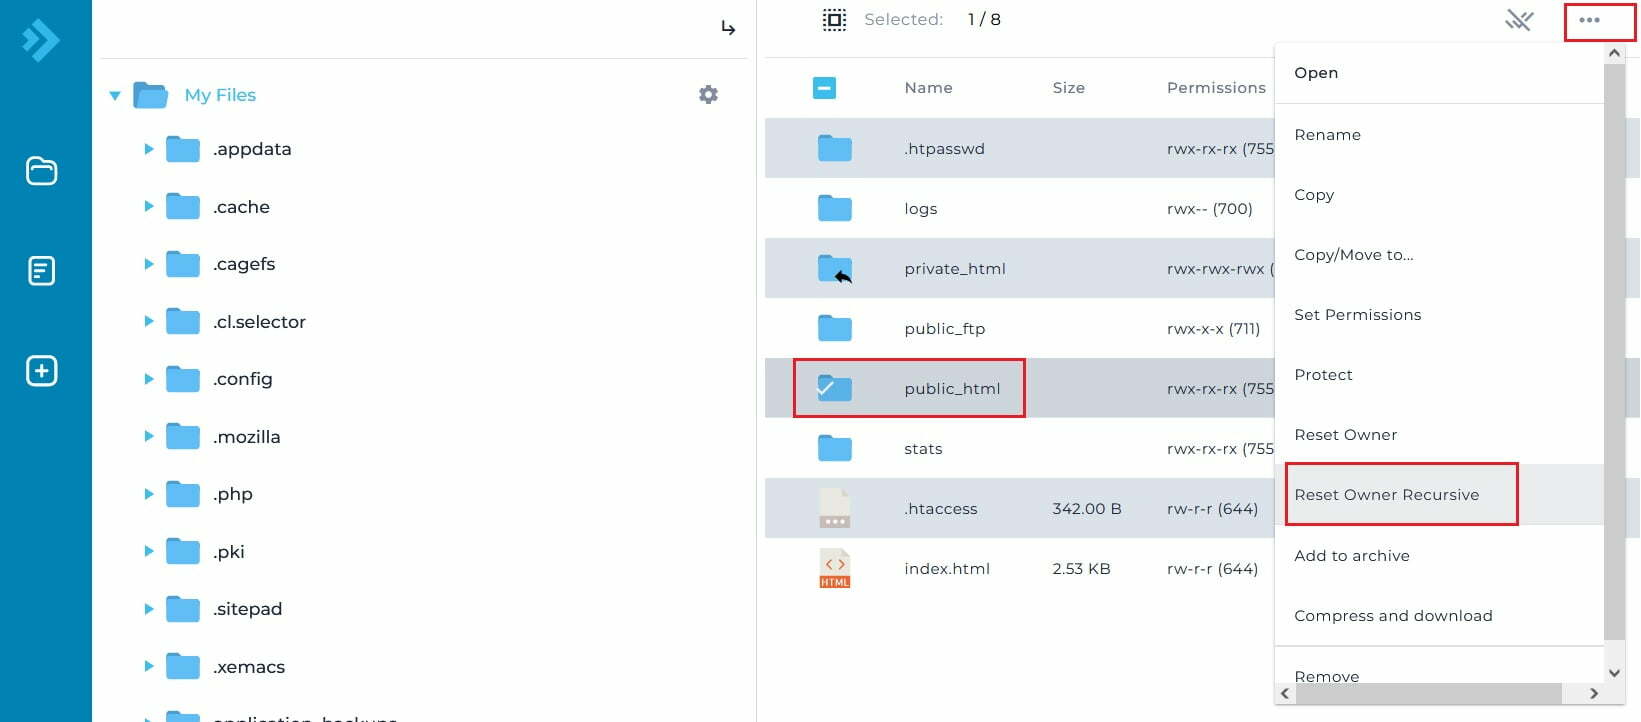Expand the .config folder in tree

[149, 379]
